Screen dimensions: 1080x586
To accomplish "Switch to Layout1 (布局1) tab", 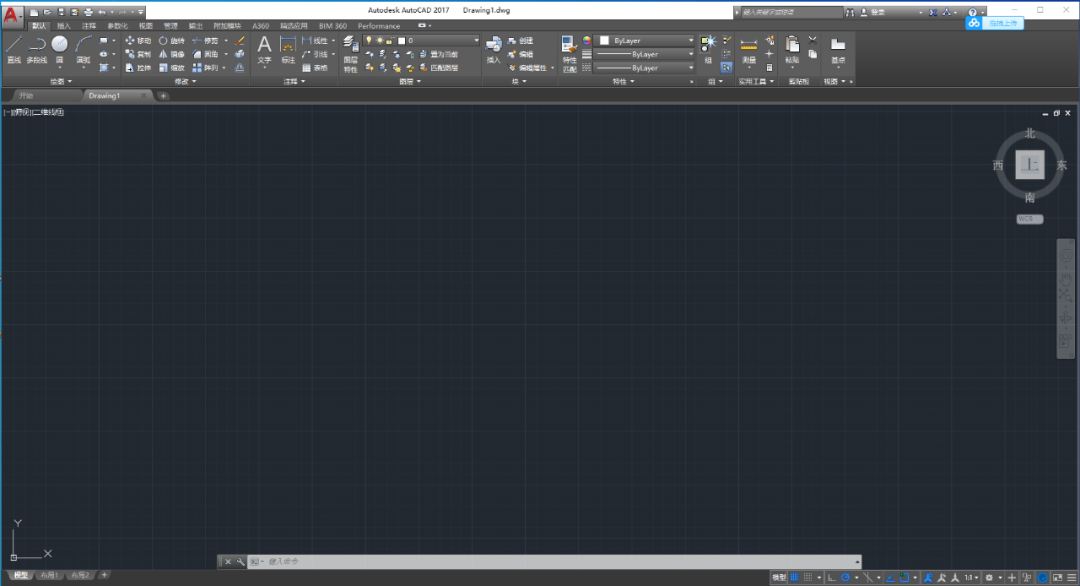I will [x=49, y=575].
